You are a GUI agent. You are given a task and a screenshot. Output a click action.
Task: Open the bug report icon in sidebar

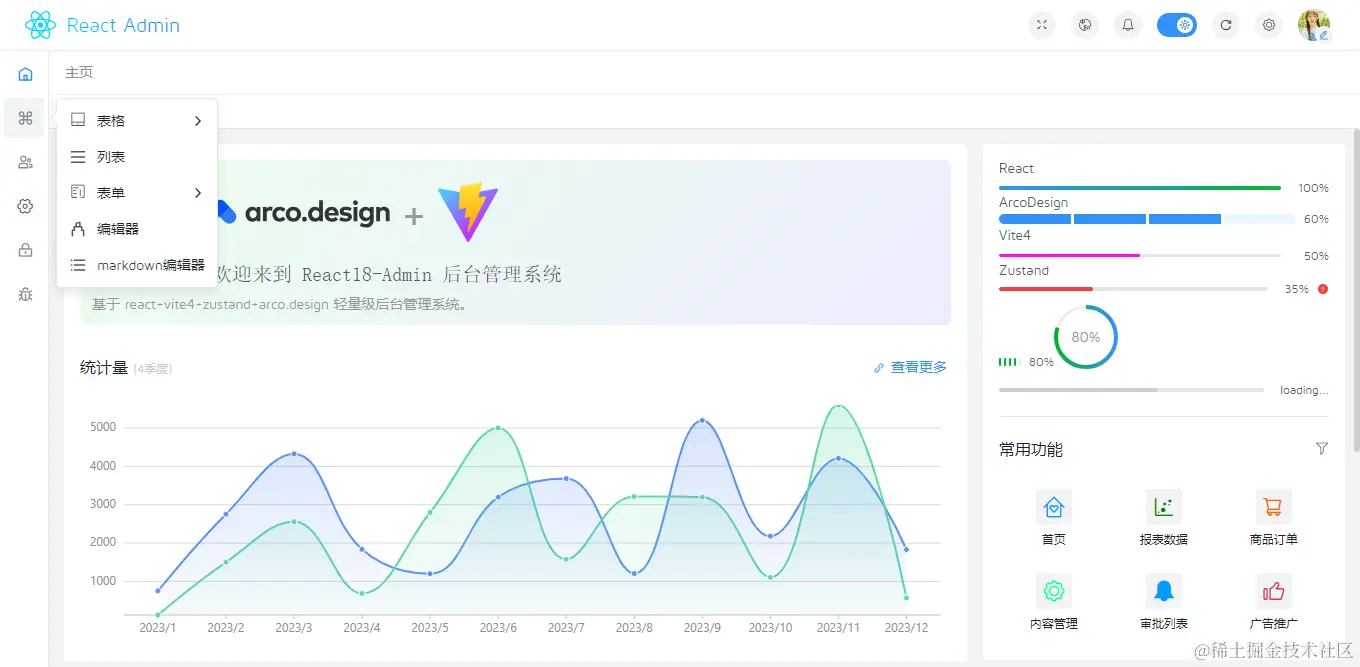[24, 294]
